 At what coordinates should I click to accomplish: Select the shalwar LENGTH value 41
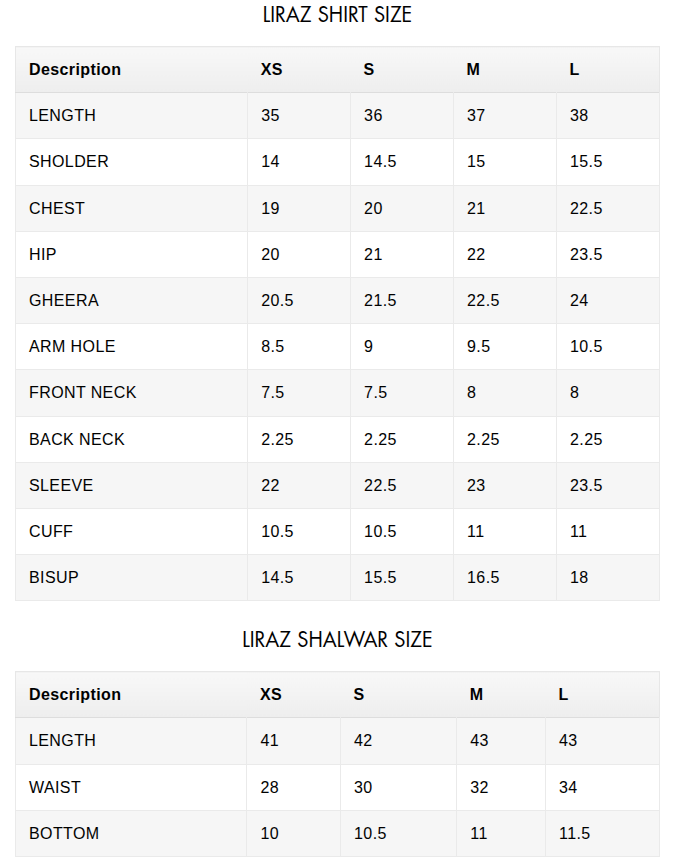tap(269, 740)
